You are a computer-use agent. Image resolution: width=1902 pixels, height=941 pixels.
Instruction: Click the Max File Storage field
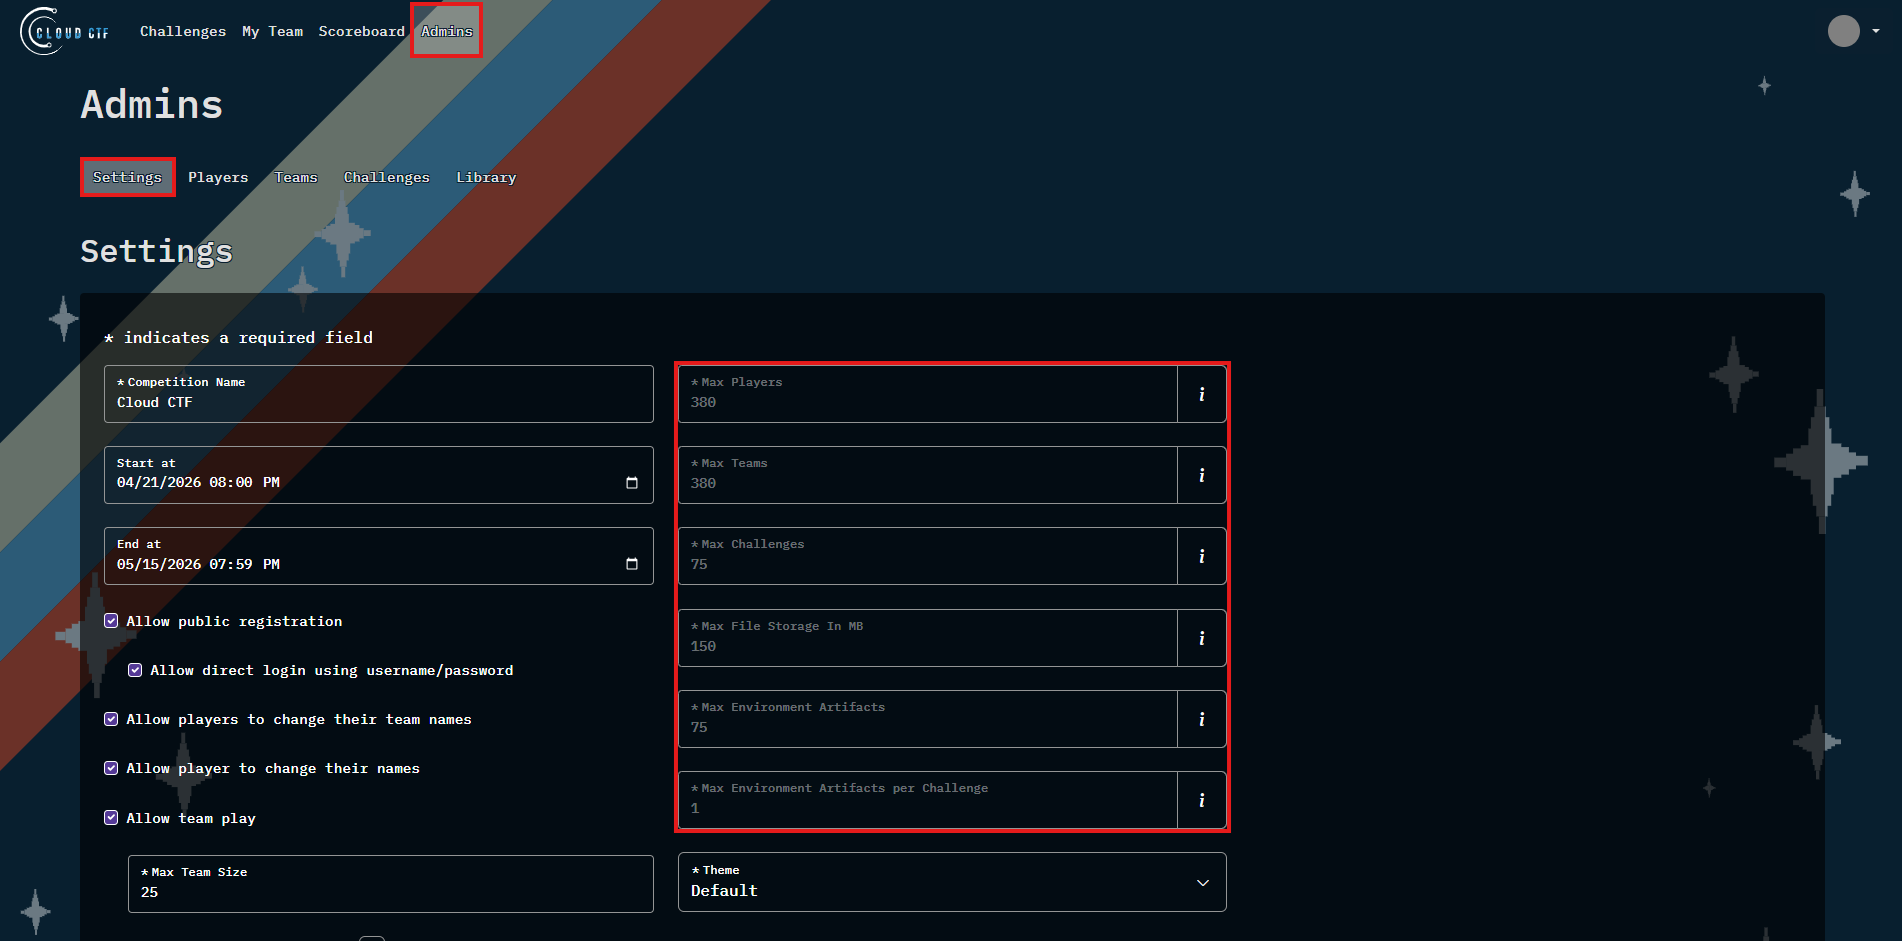coord(928,638)
